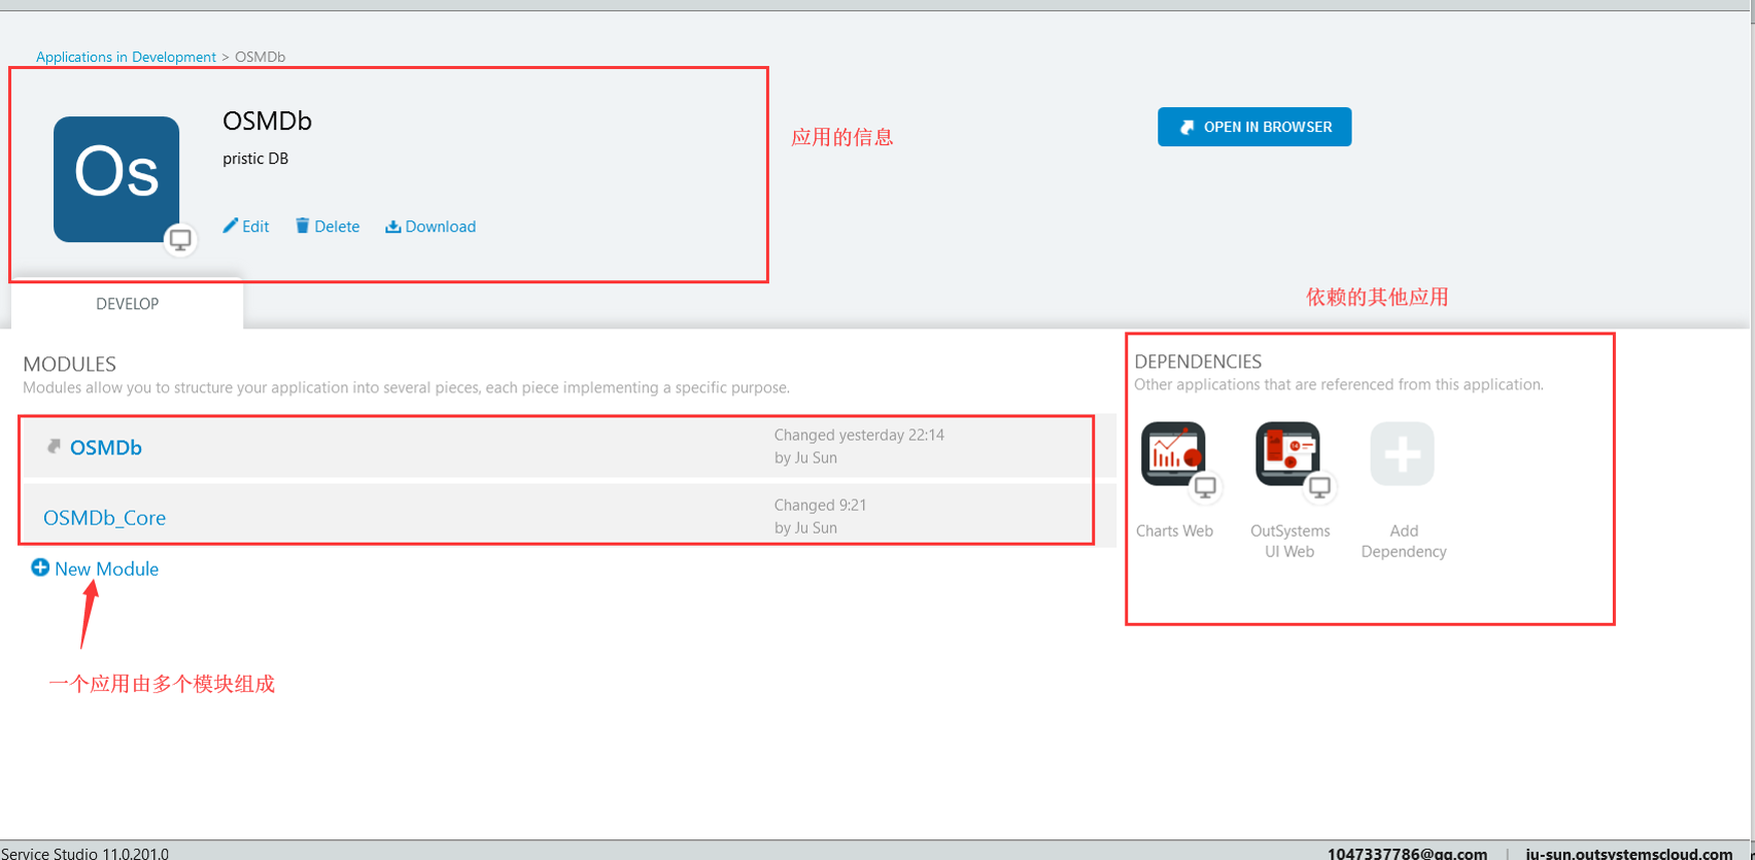1755x860 pixels.
Task: Switch to the DEVELOP tab
Action: 127,304
